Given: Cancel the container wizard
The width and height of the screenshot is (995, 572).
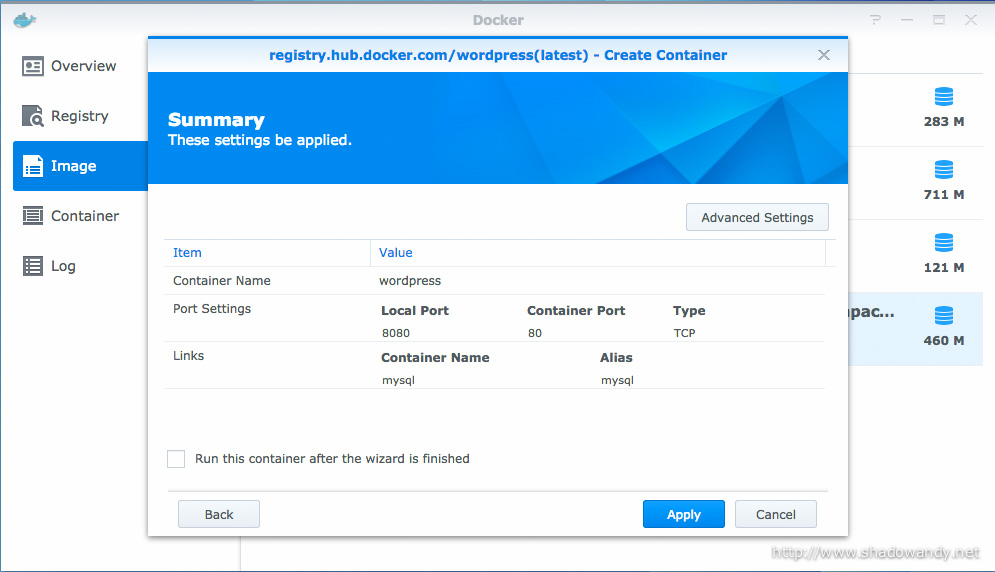Looking at the screenshot, I should point(775,514).
